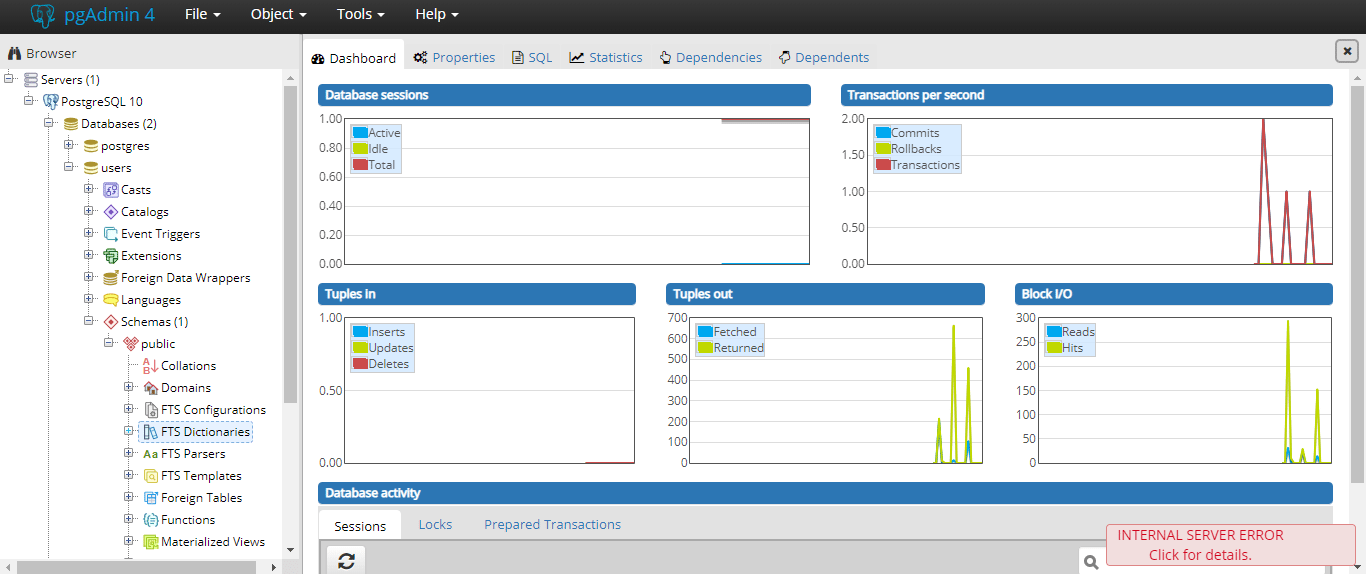Click the Internal Server Error notification

click(x=1229, y=545)
